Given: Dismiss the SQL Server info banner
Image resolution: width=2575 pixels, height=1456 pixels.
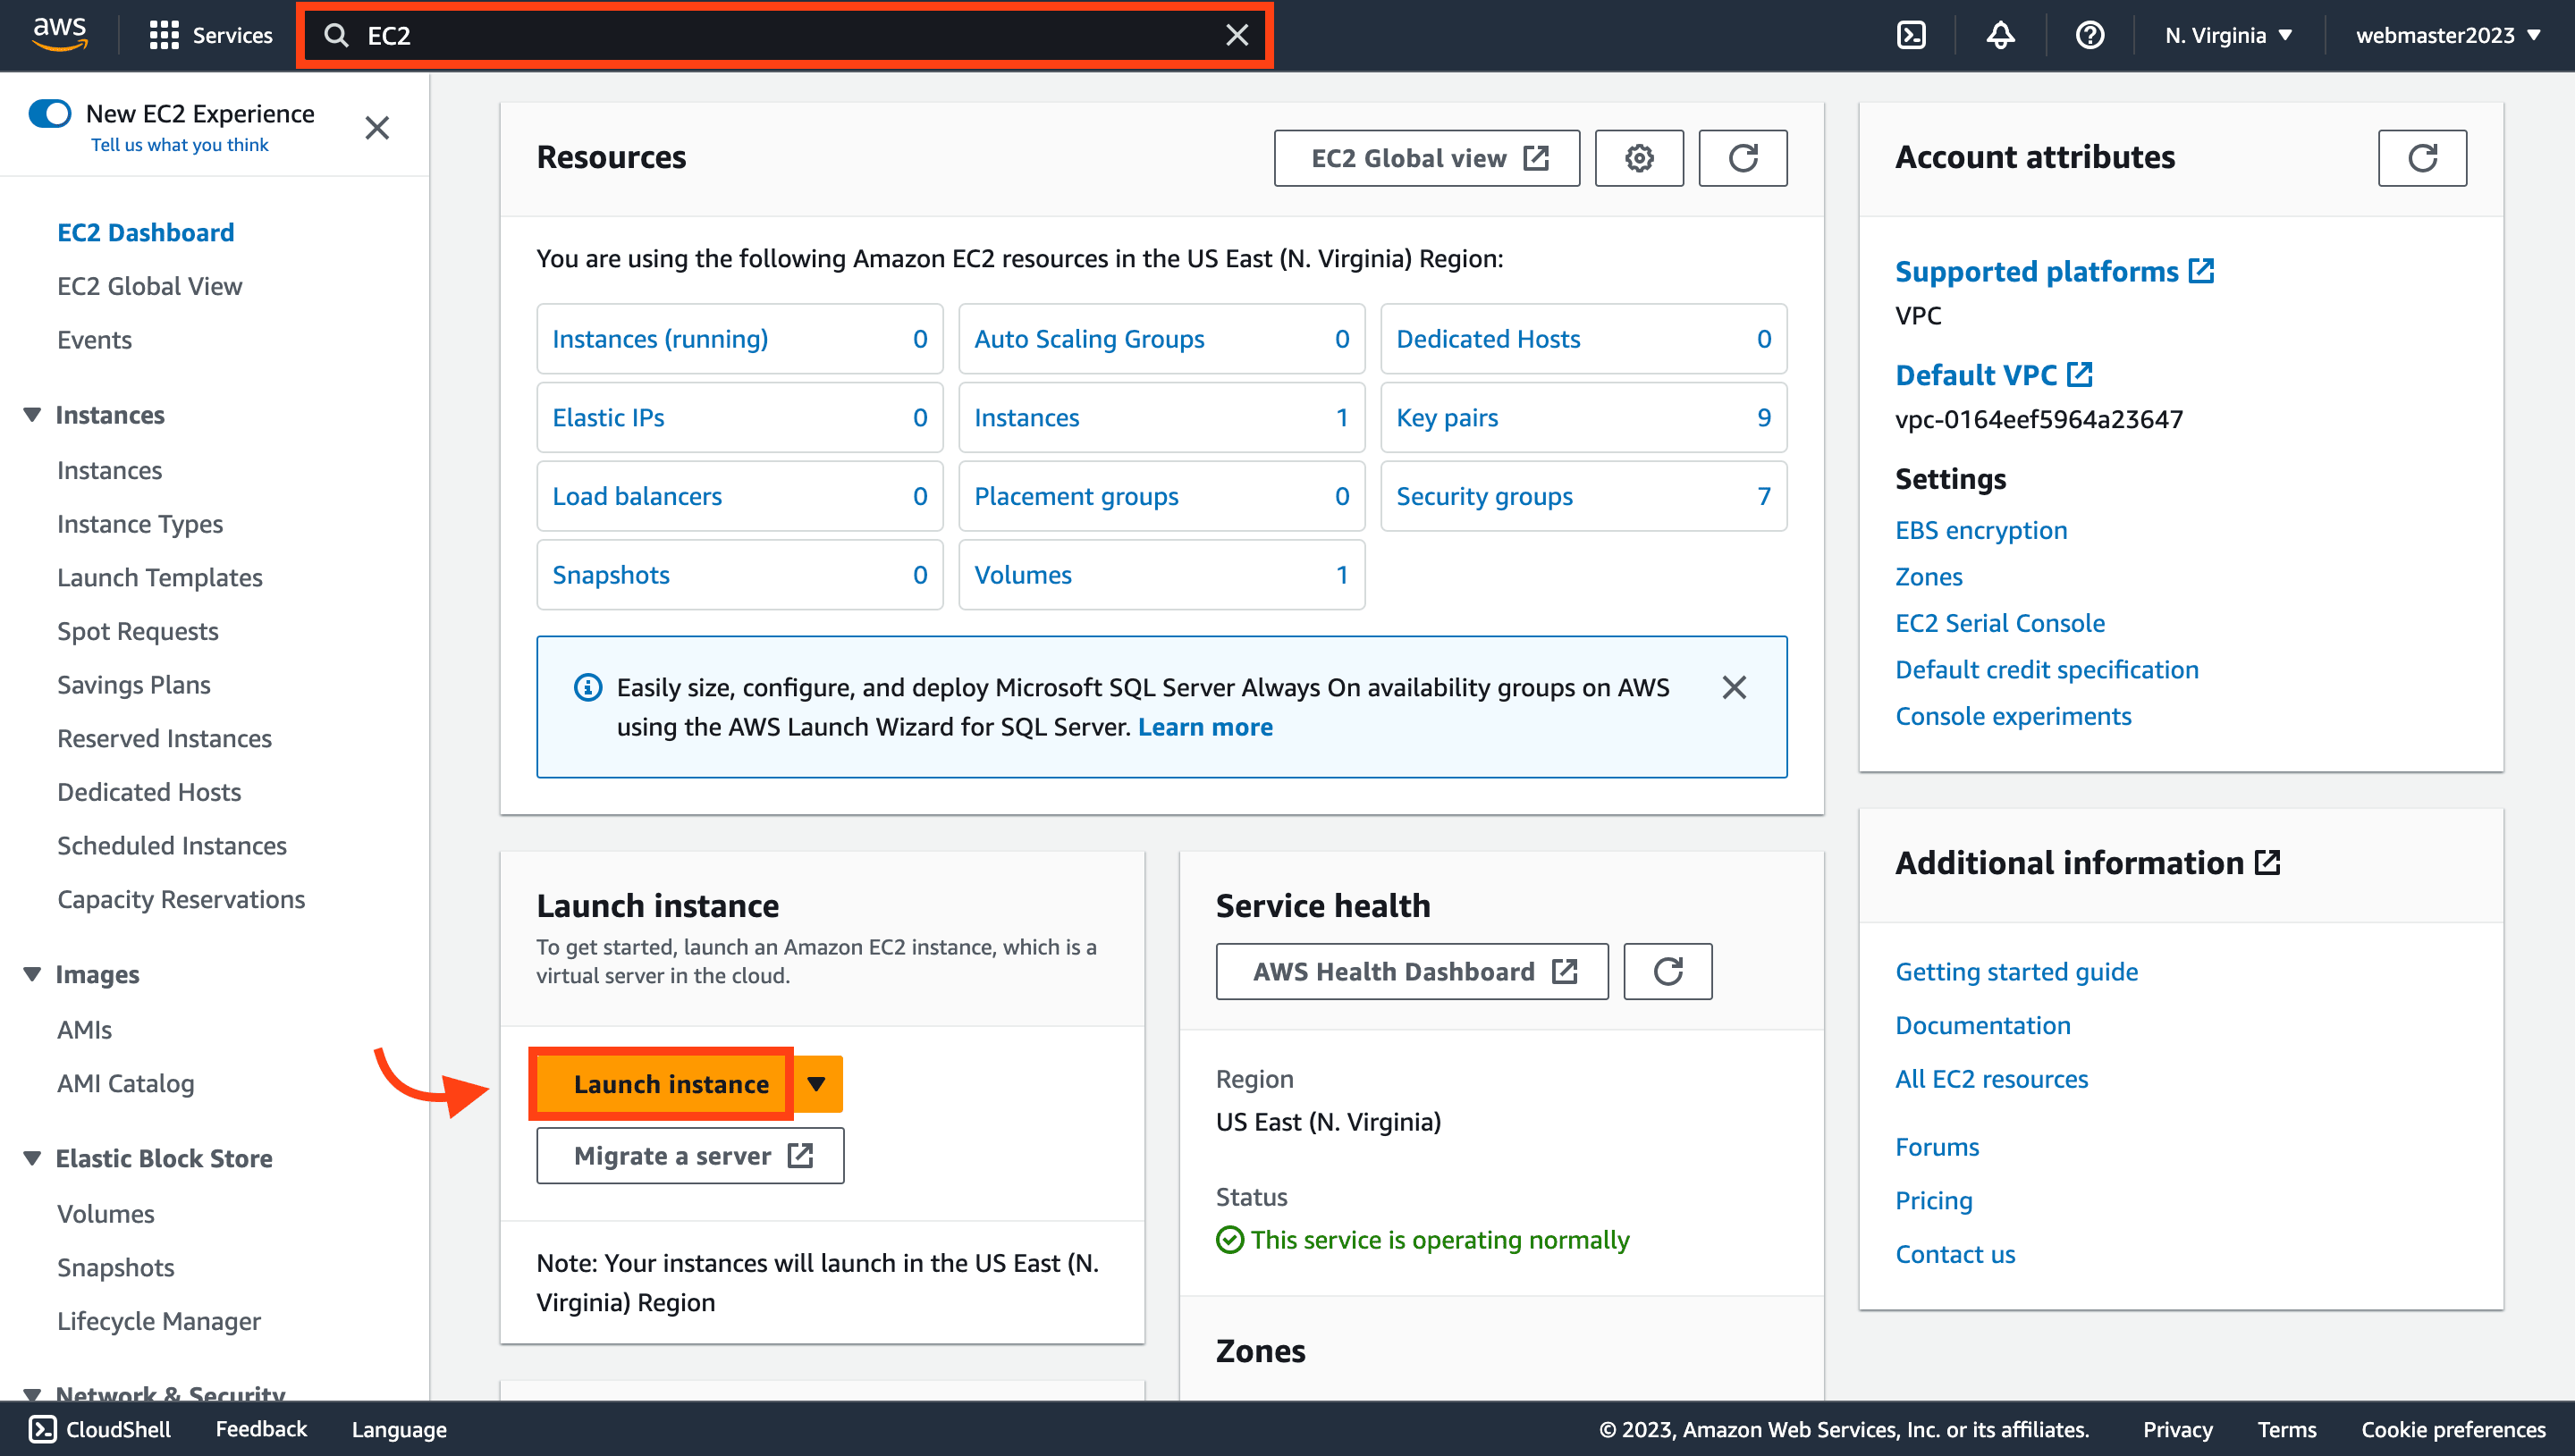Looking at the screenshot, I should click(1734, 688).
